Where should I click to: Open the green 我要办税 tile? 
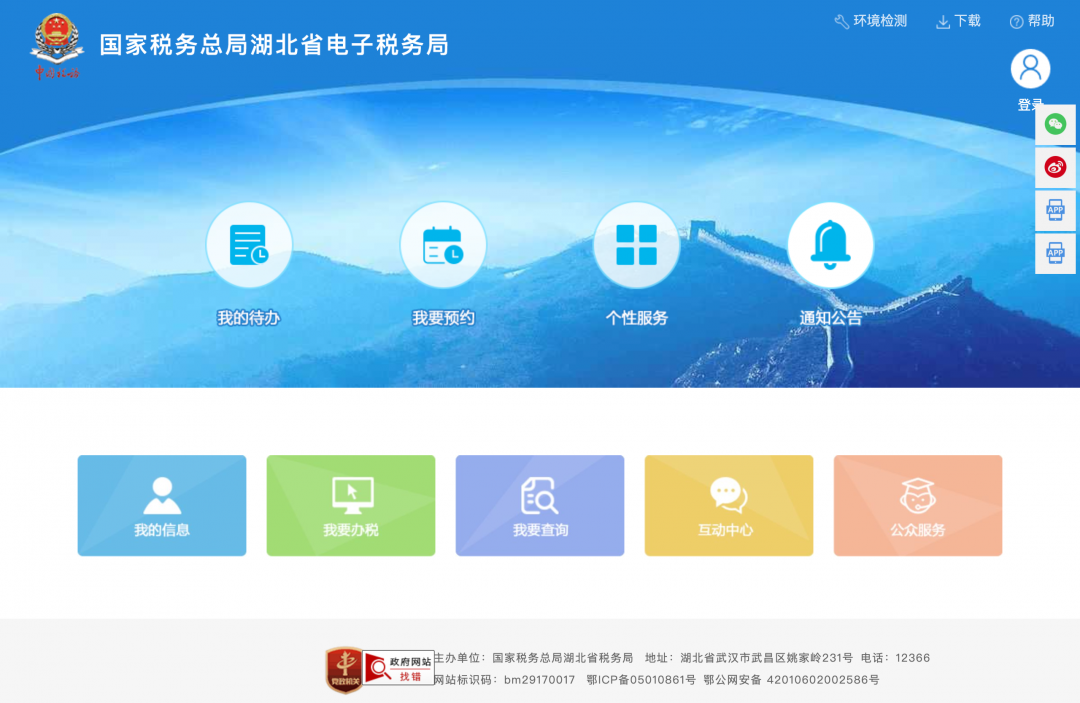tap(351, 505)
